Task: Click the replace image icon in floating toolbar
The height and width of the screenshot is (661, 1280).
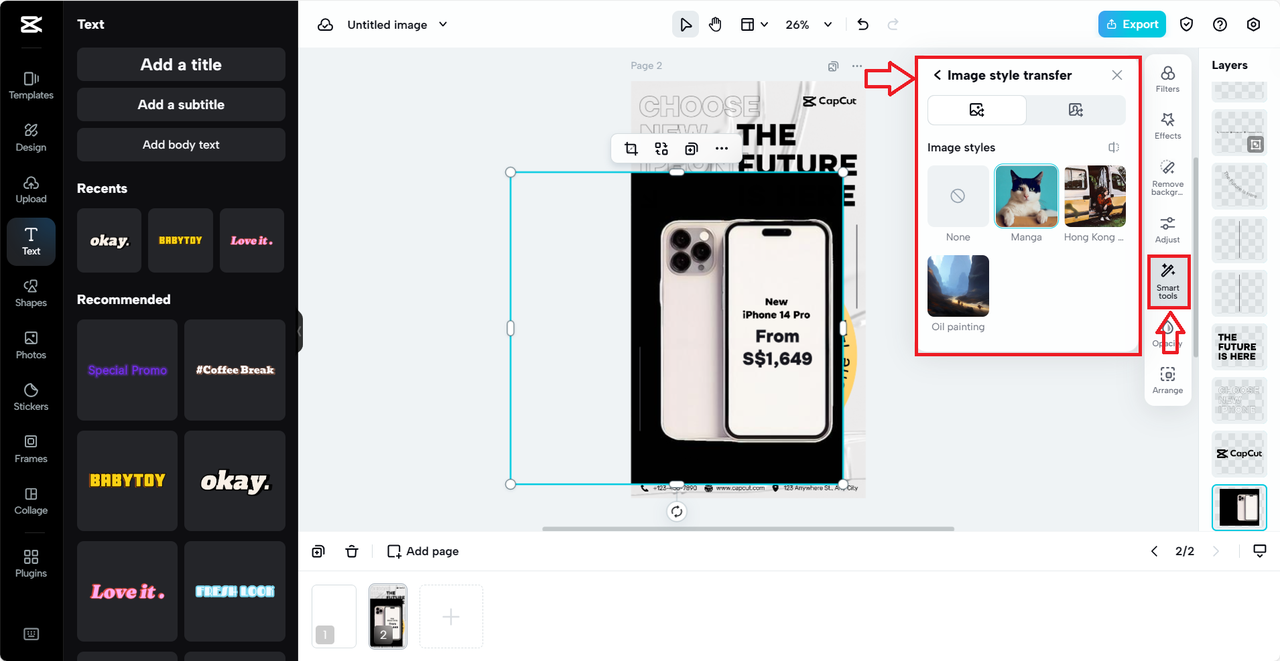Action: coord(661,149)
